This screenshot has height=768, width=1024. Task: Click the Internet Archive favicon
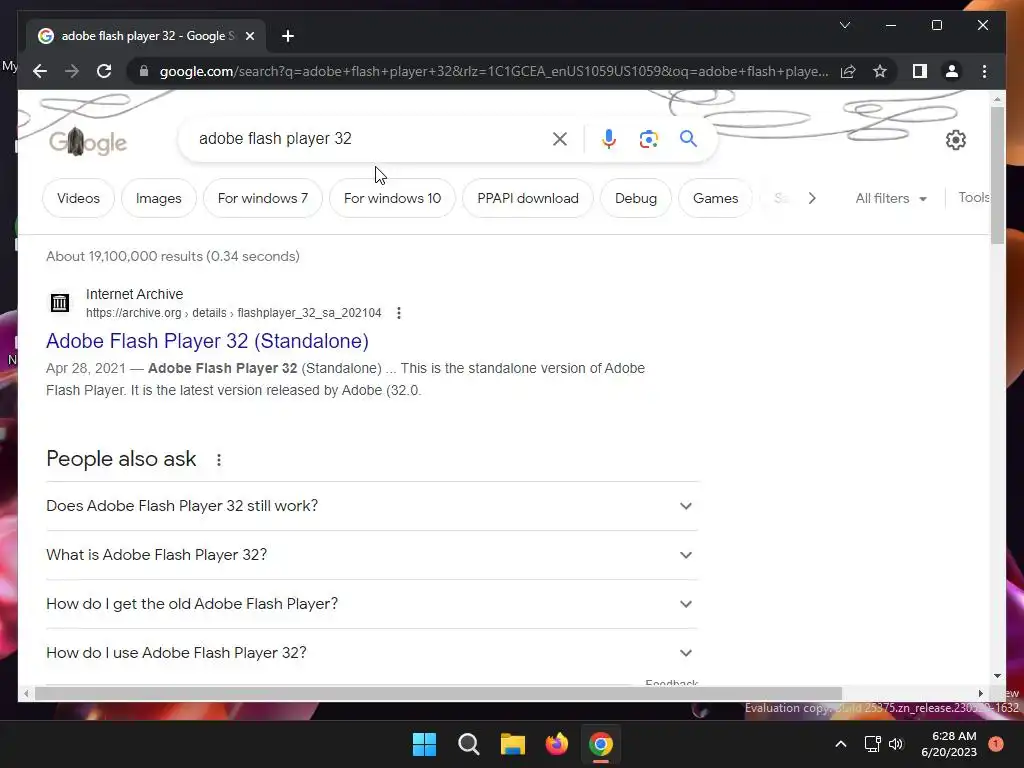tap(59, 303)
